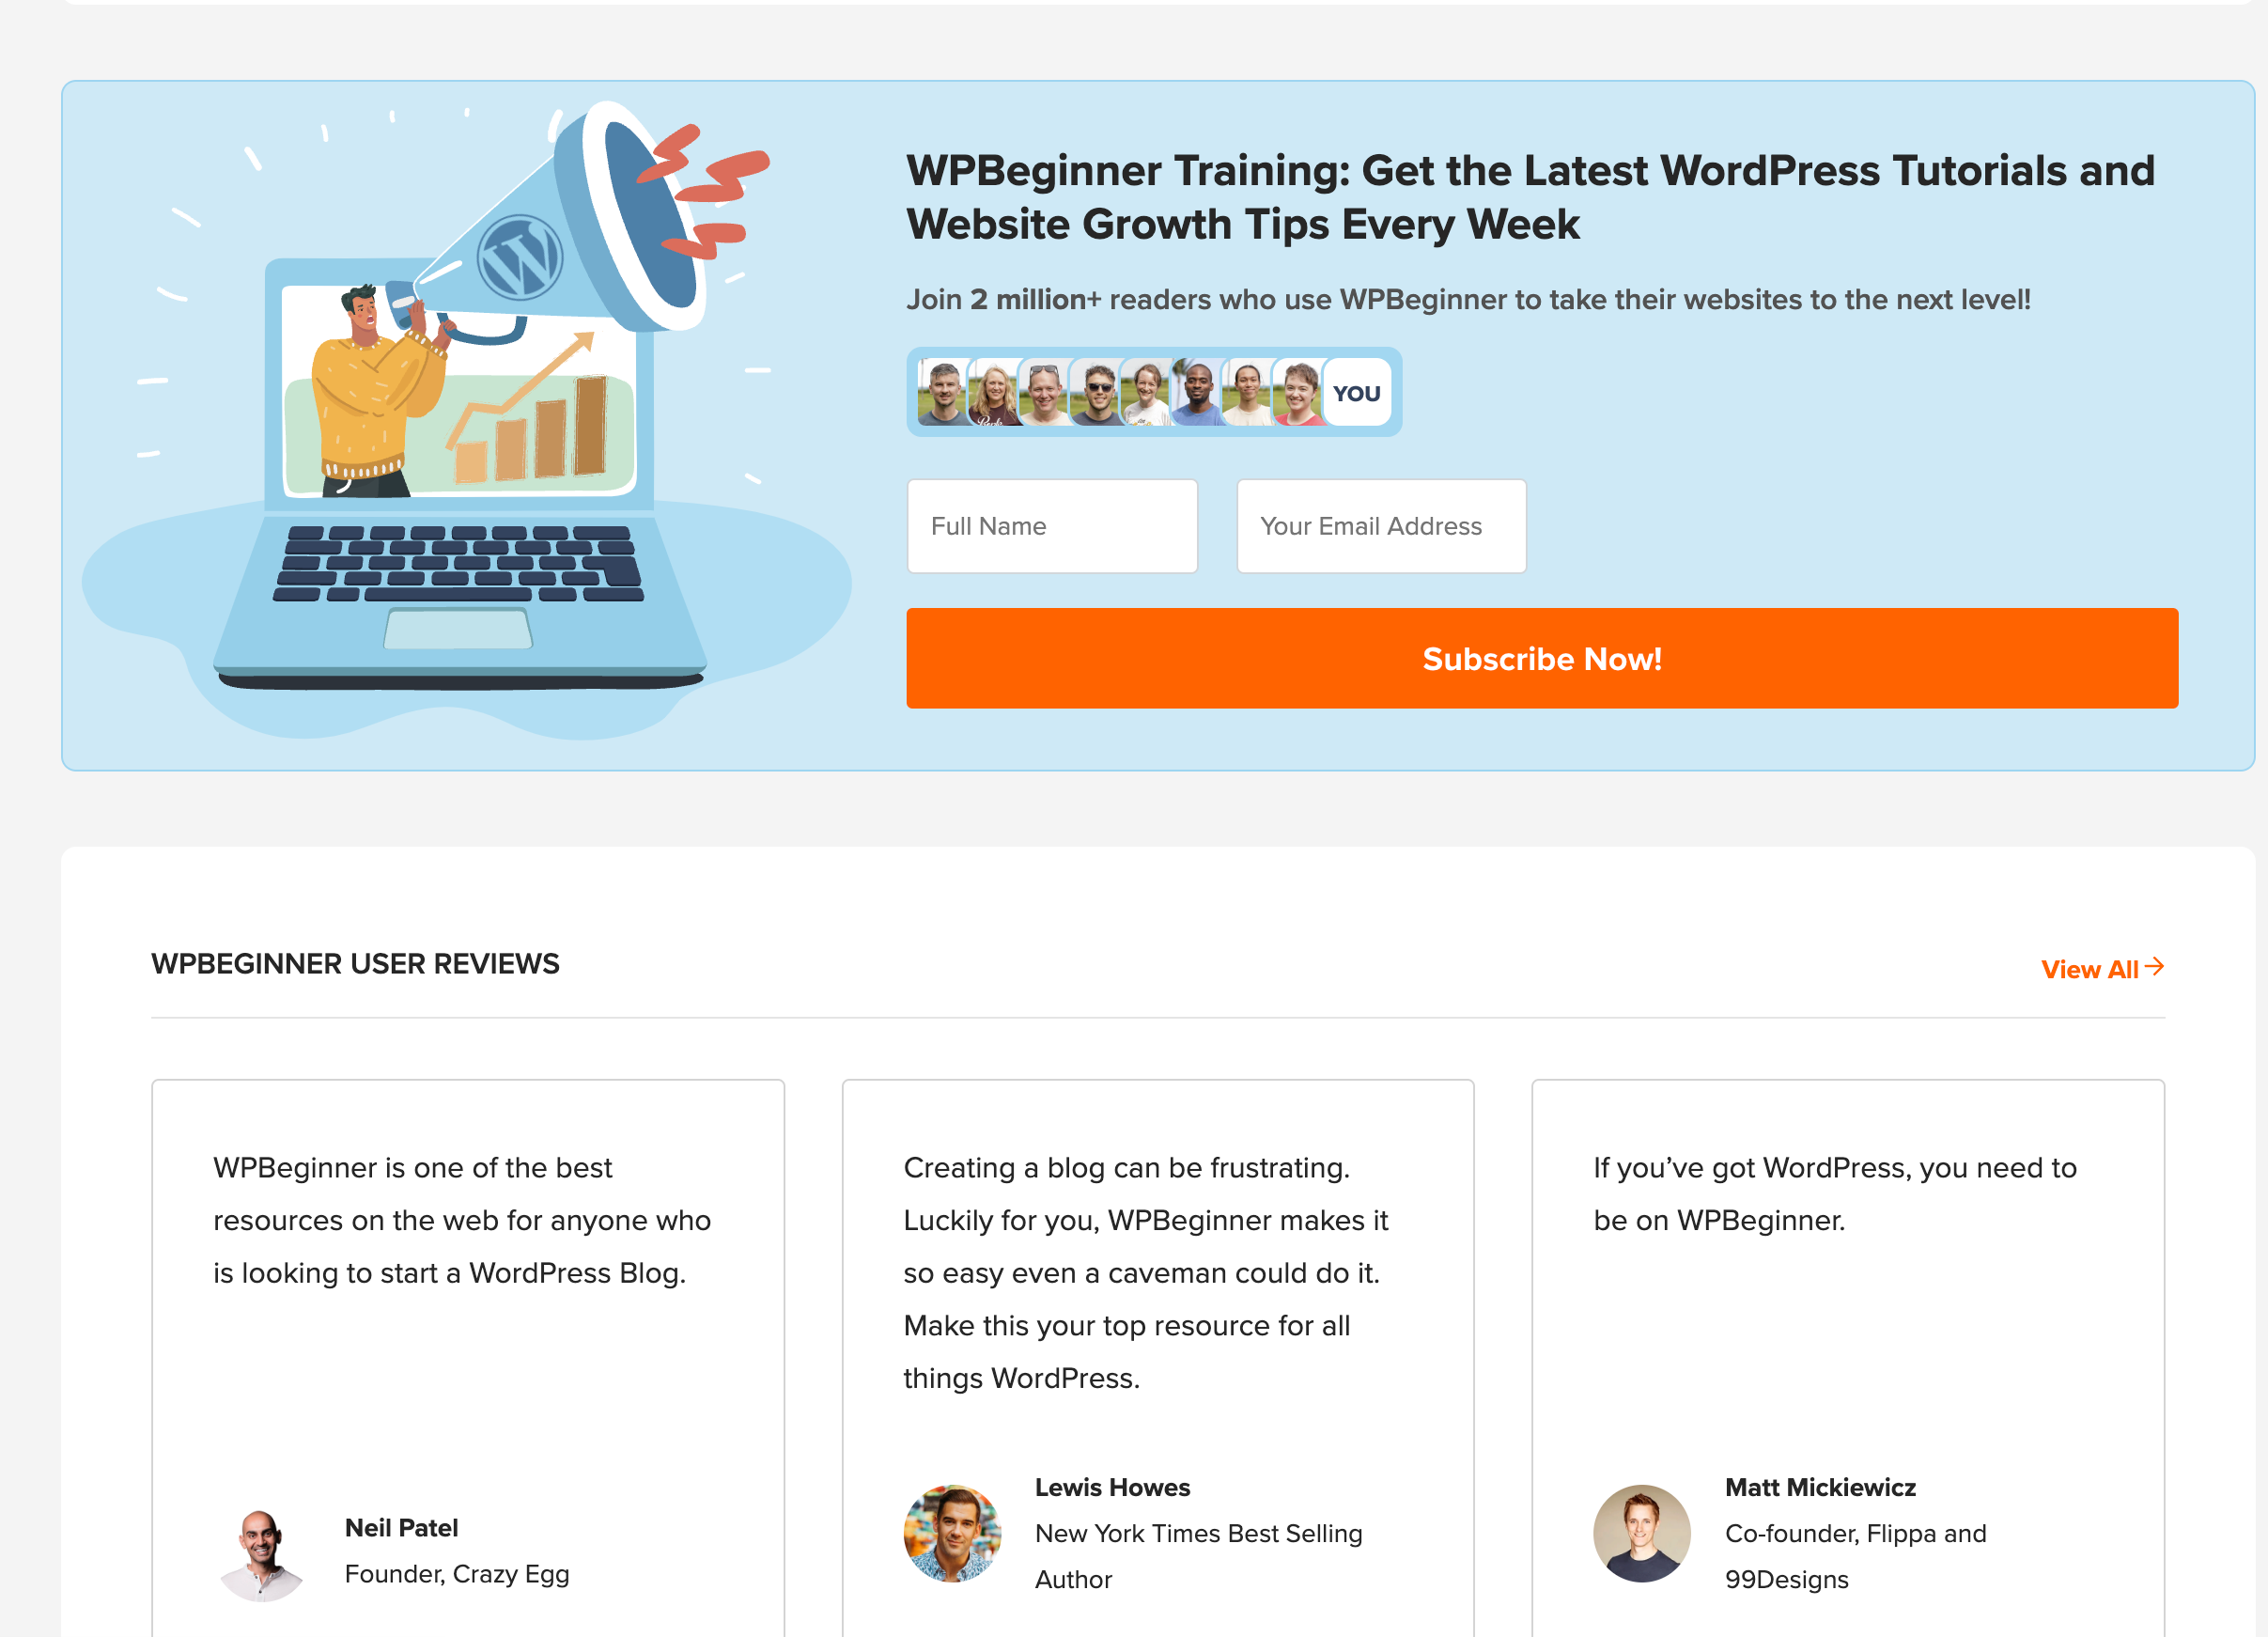Viewport: 2268px width, 1637px height.
Task: Click the WPBEGINNER USER REVIEWS heading
Action: (x=355, y=963)
